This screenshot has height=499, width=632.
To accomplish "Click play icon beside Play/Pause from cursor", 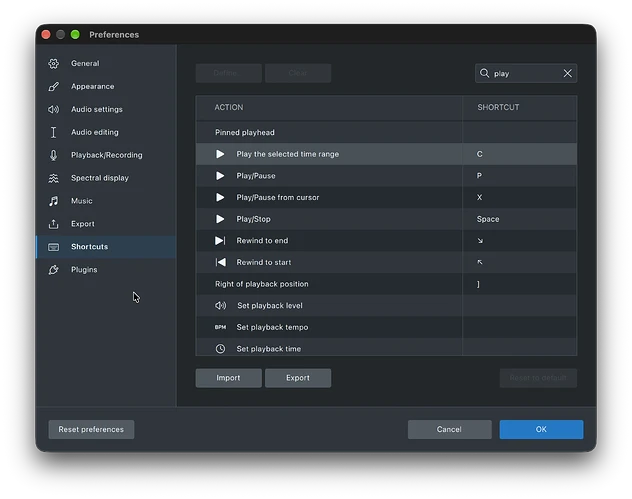I will point(220,197).
